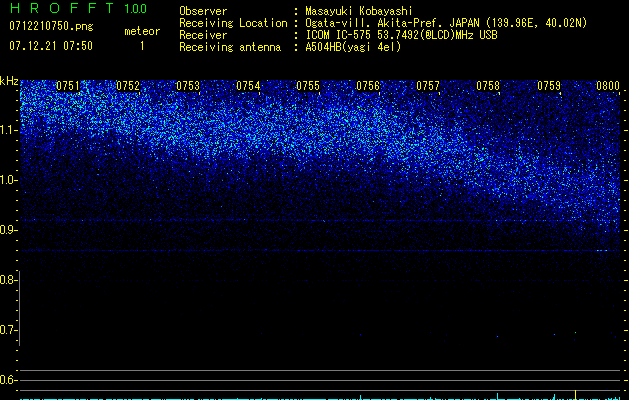Click the meteor count value 1
Screen dimensions: 629x400
pos(142,46)
